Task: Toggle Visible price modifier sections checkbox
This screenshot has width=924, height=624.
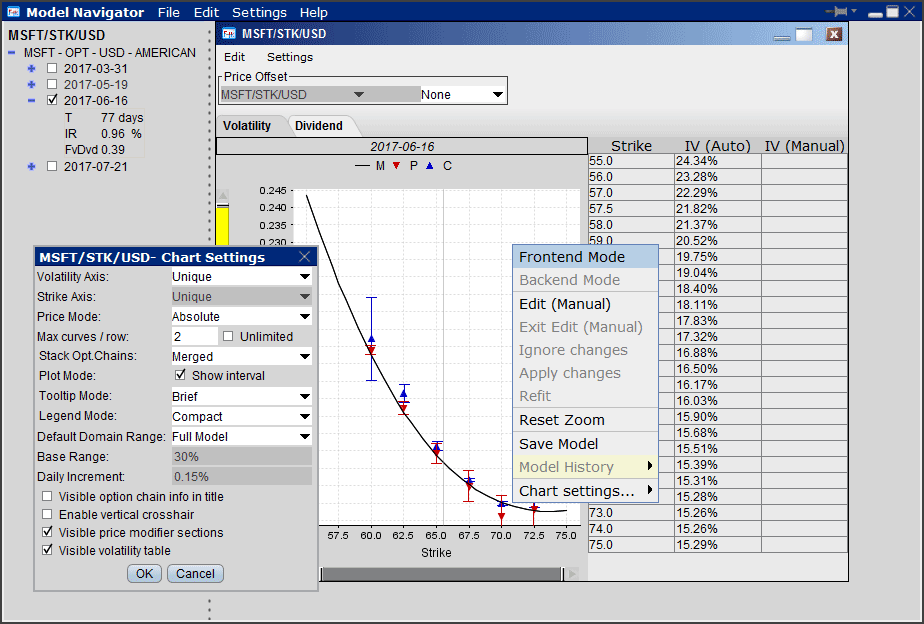Action: click(47, 532)
